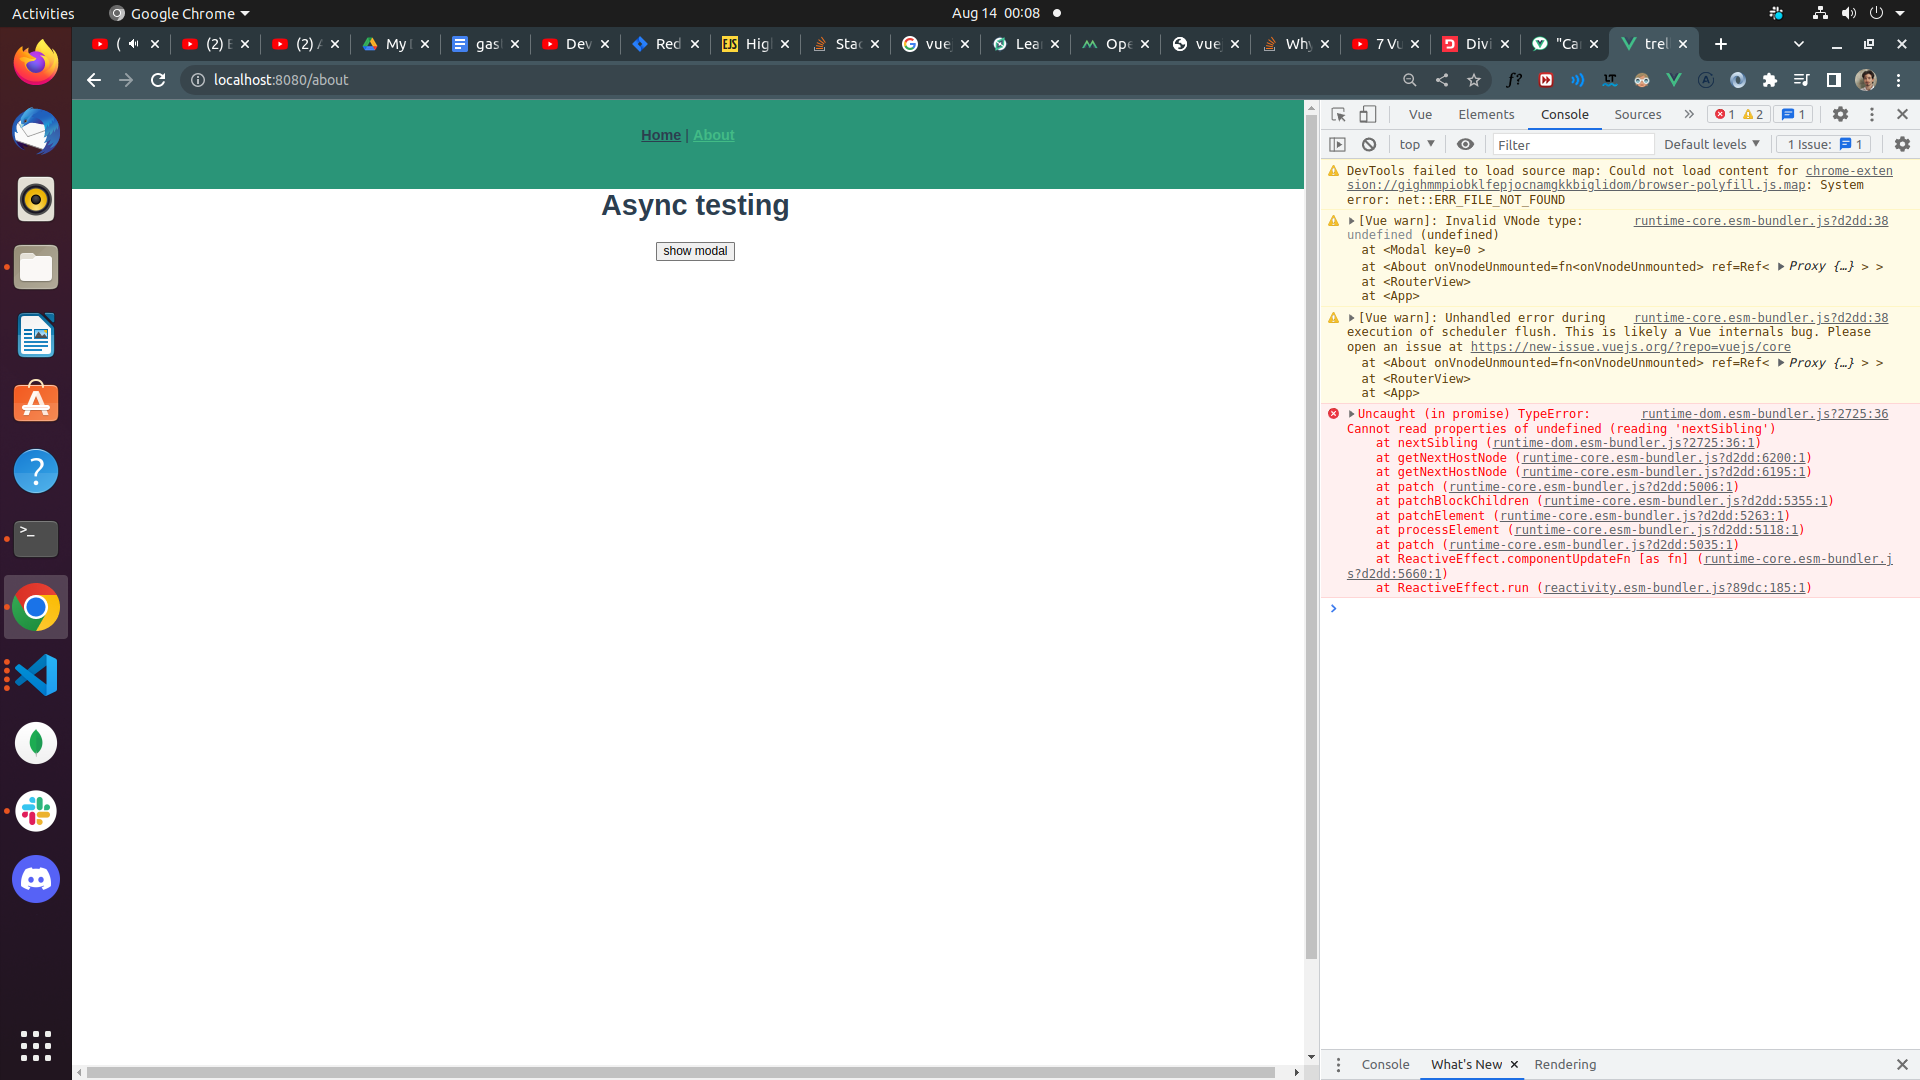Click the localhost:8080/about address bar
Viewport: 1920px width, 1080px height.
[x=281, y=80]
